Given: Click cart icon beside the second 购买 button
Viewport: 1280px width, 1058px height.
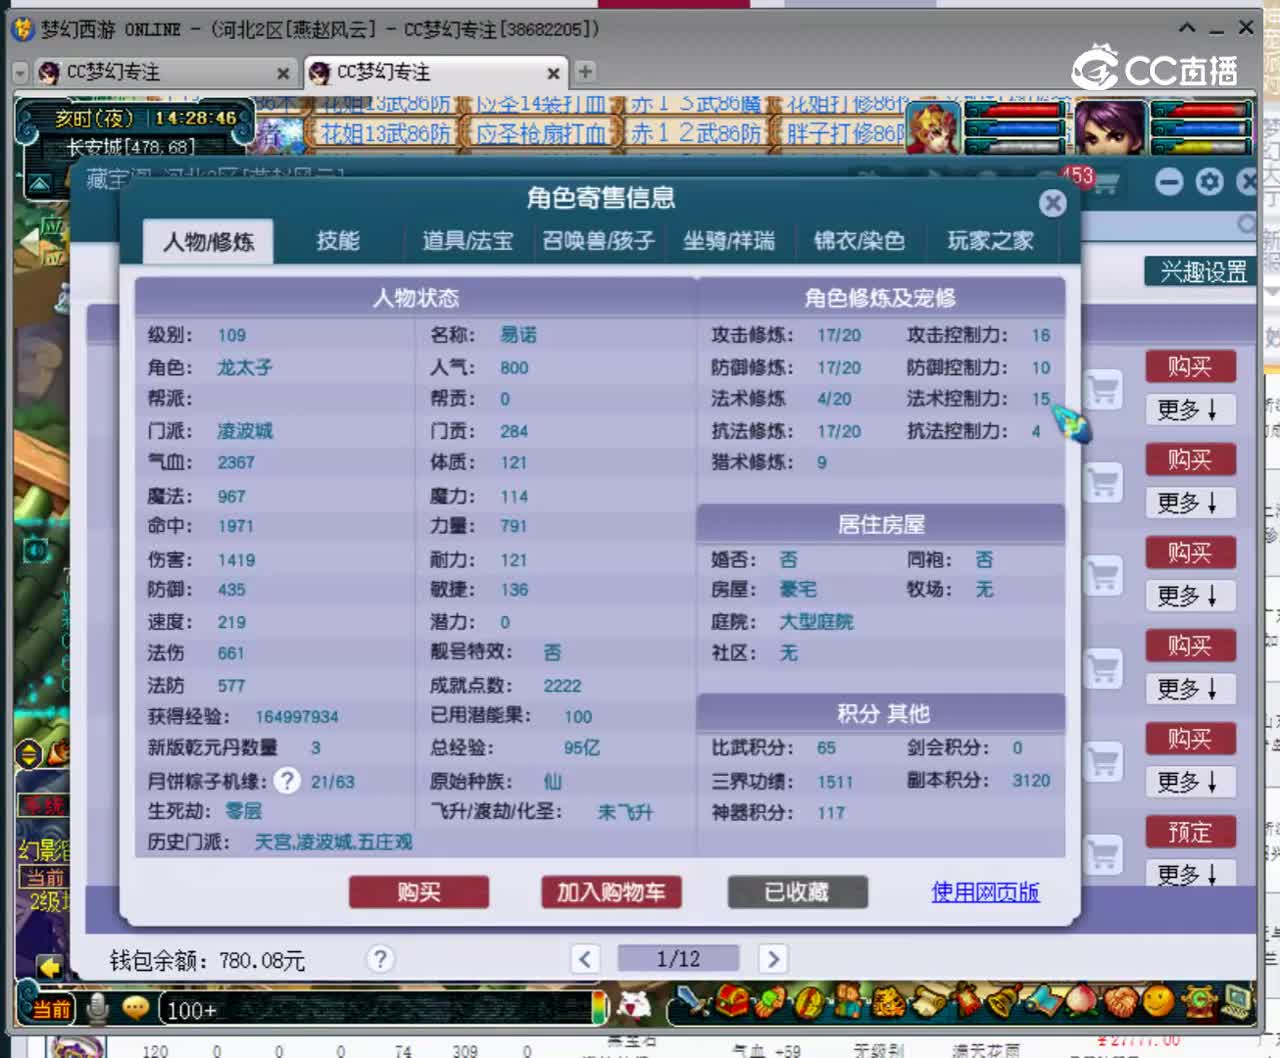Looking at the screenshot, I should tap(1103, 482).
